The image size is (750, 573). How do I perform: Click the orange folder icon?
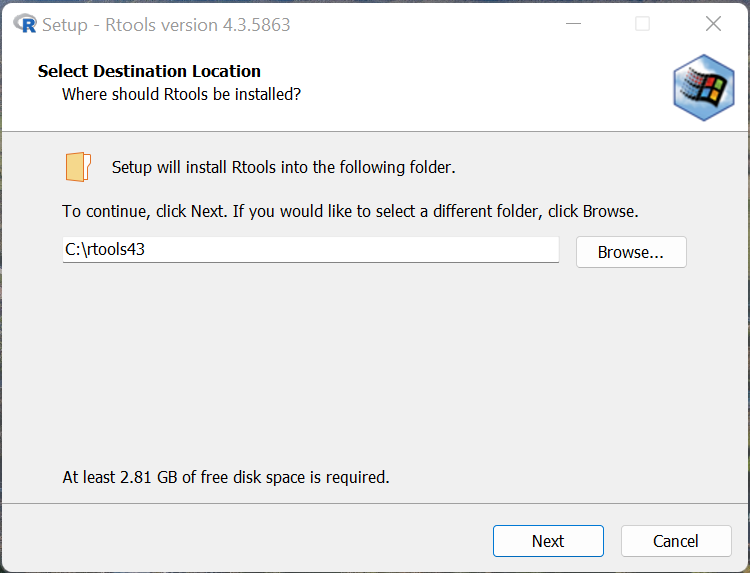click(78, 167)
